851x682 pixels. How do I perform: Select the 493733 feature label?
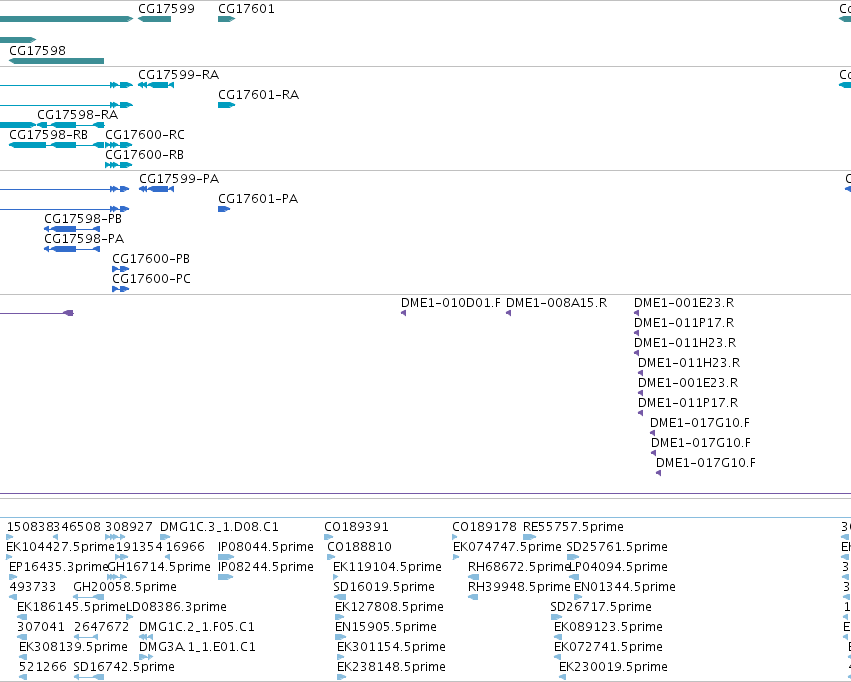[33, 587]
